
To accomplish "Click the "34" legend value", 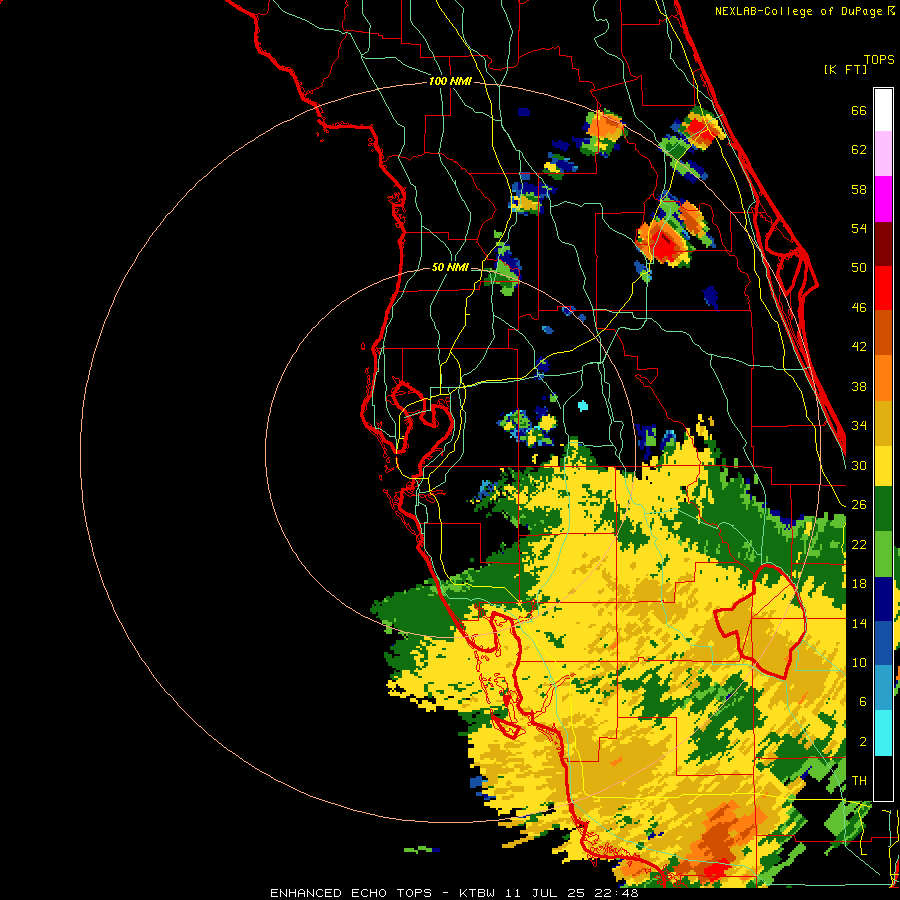I will [x=859, y=425].
